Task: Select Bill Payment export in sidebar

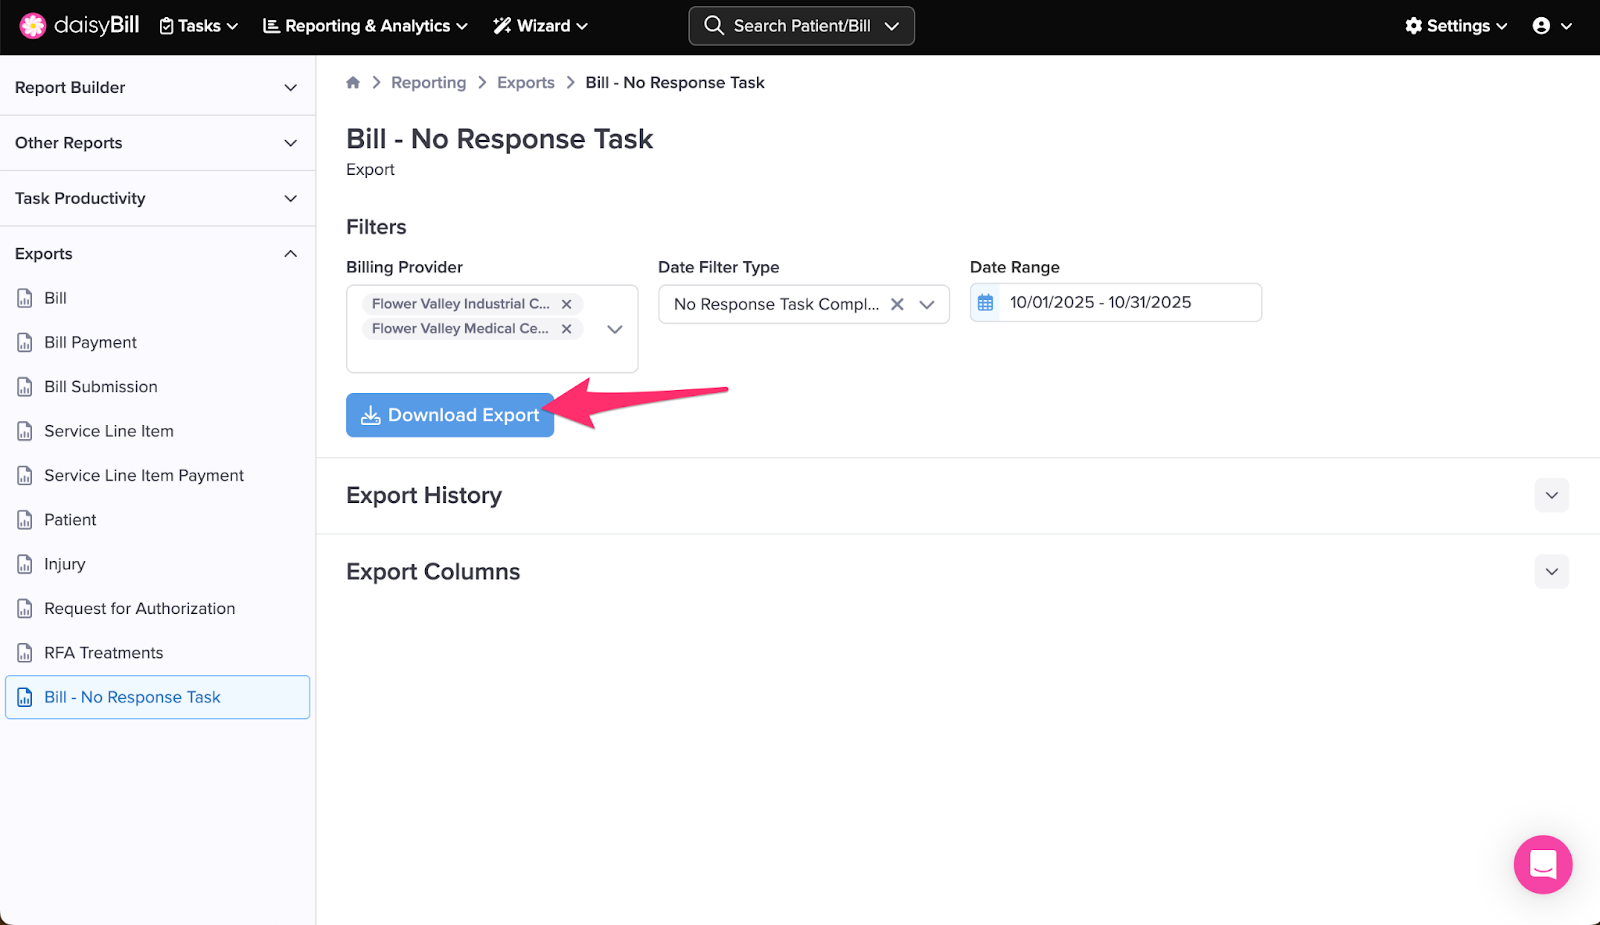Action: tap(90, 343)
